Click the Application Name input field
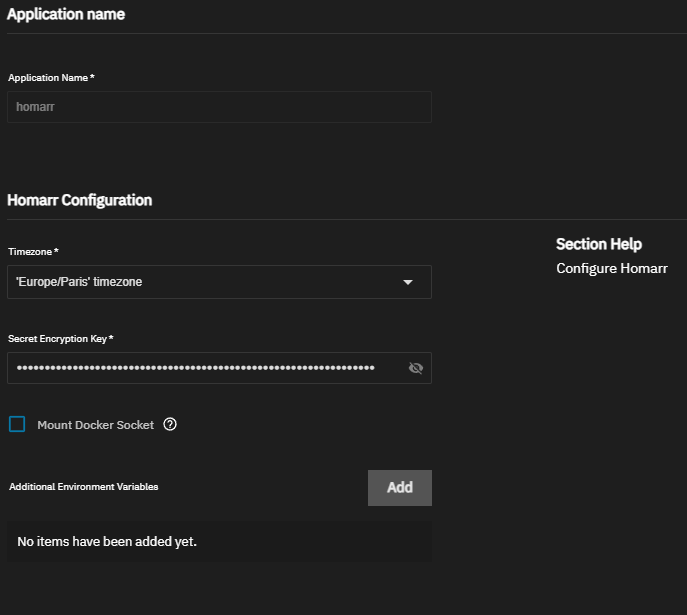The image size is (687, 615). (x=219, y=107)
